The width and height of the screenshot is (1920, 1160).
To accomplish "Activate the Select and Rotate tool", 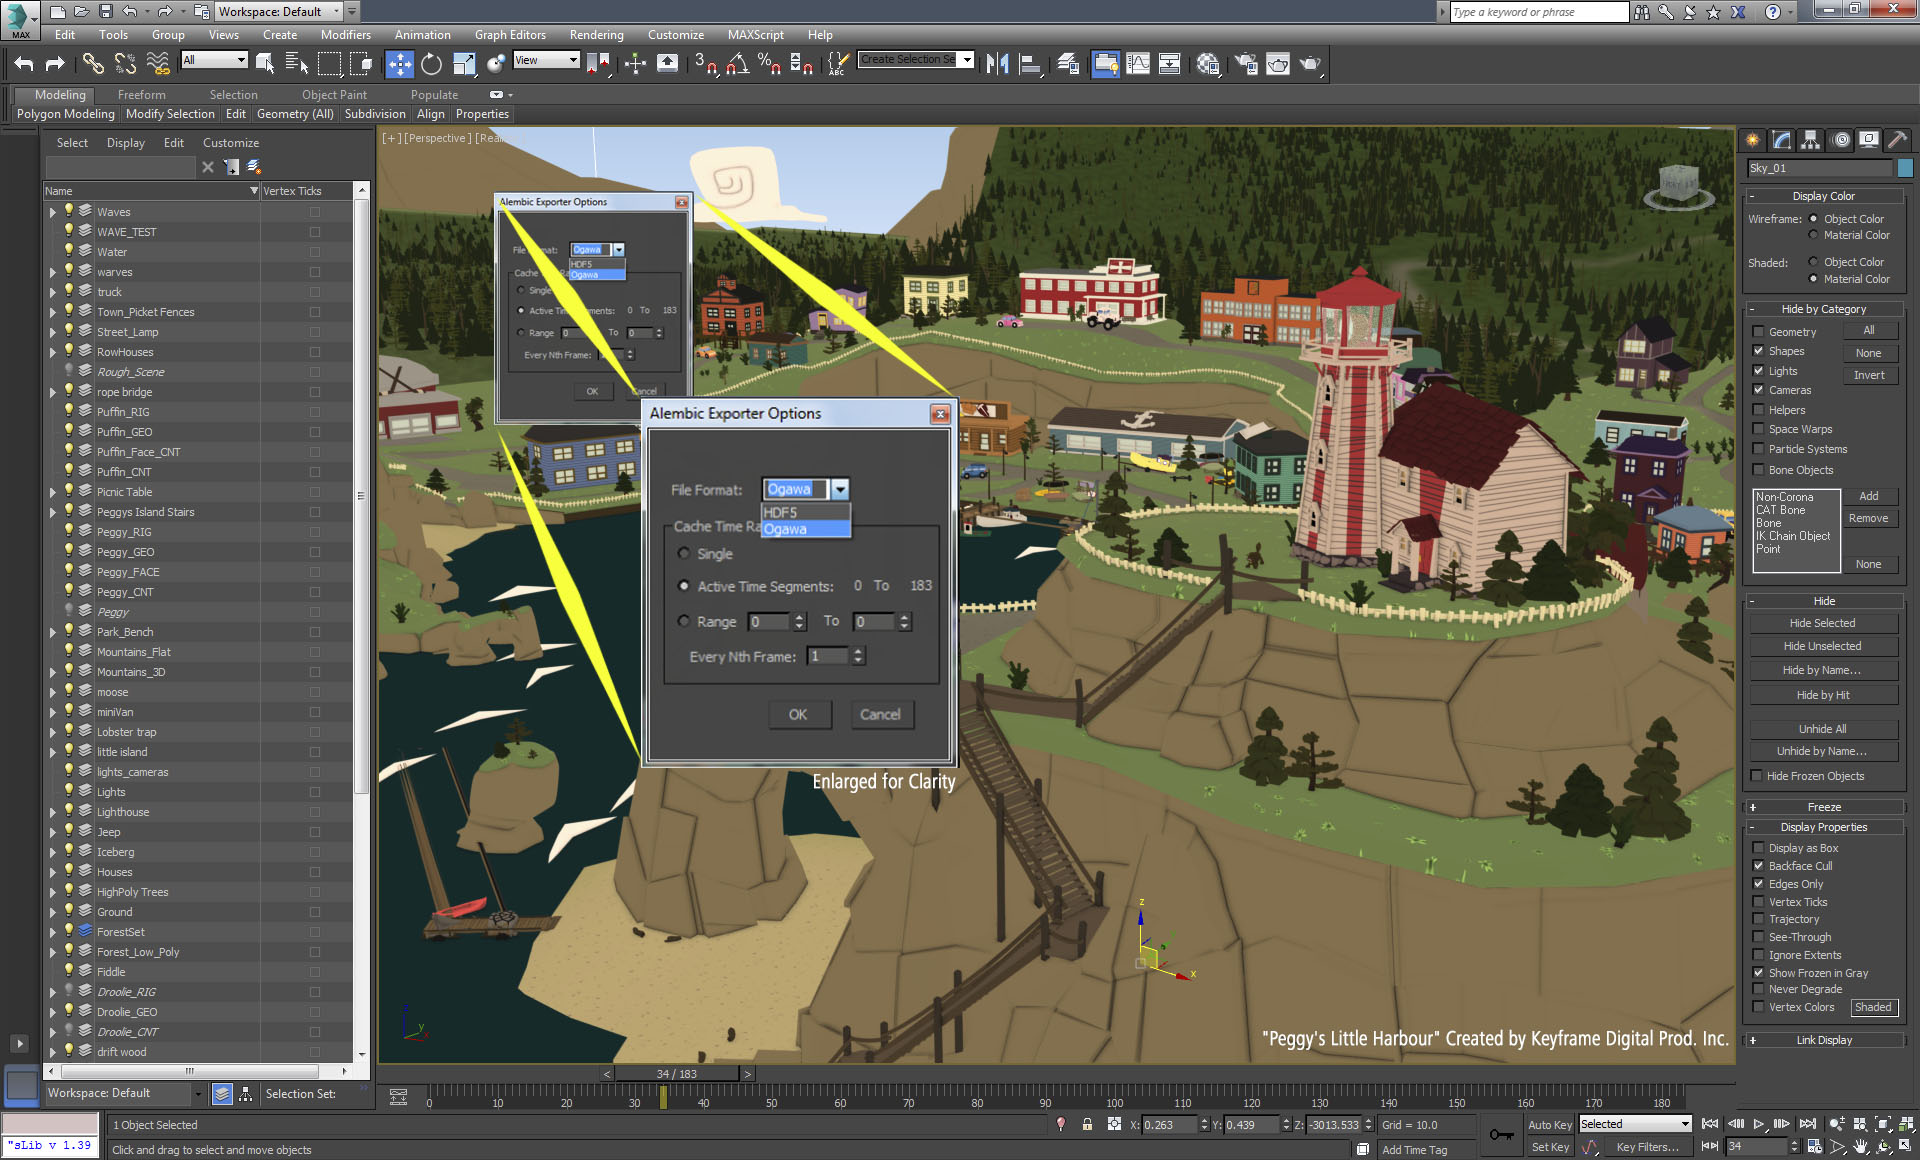I will 432,63.
